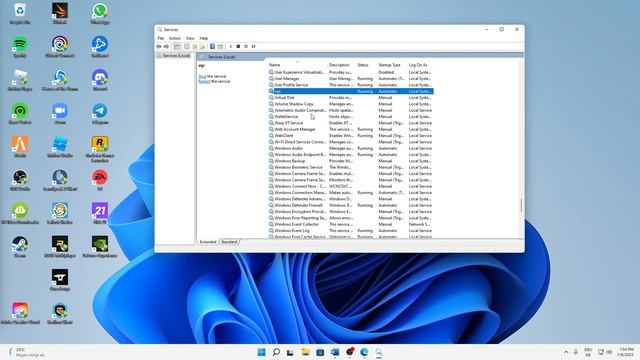Select the Windows Defender Firewall service row

(x=351, y=205)
